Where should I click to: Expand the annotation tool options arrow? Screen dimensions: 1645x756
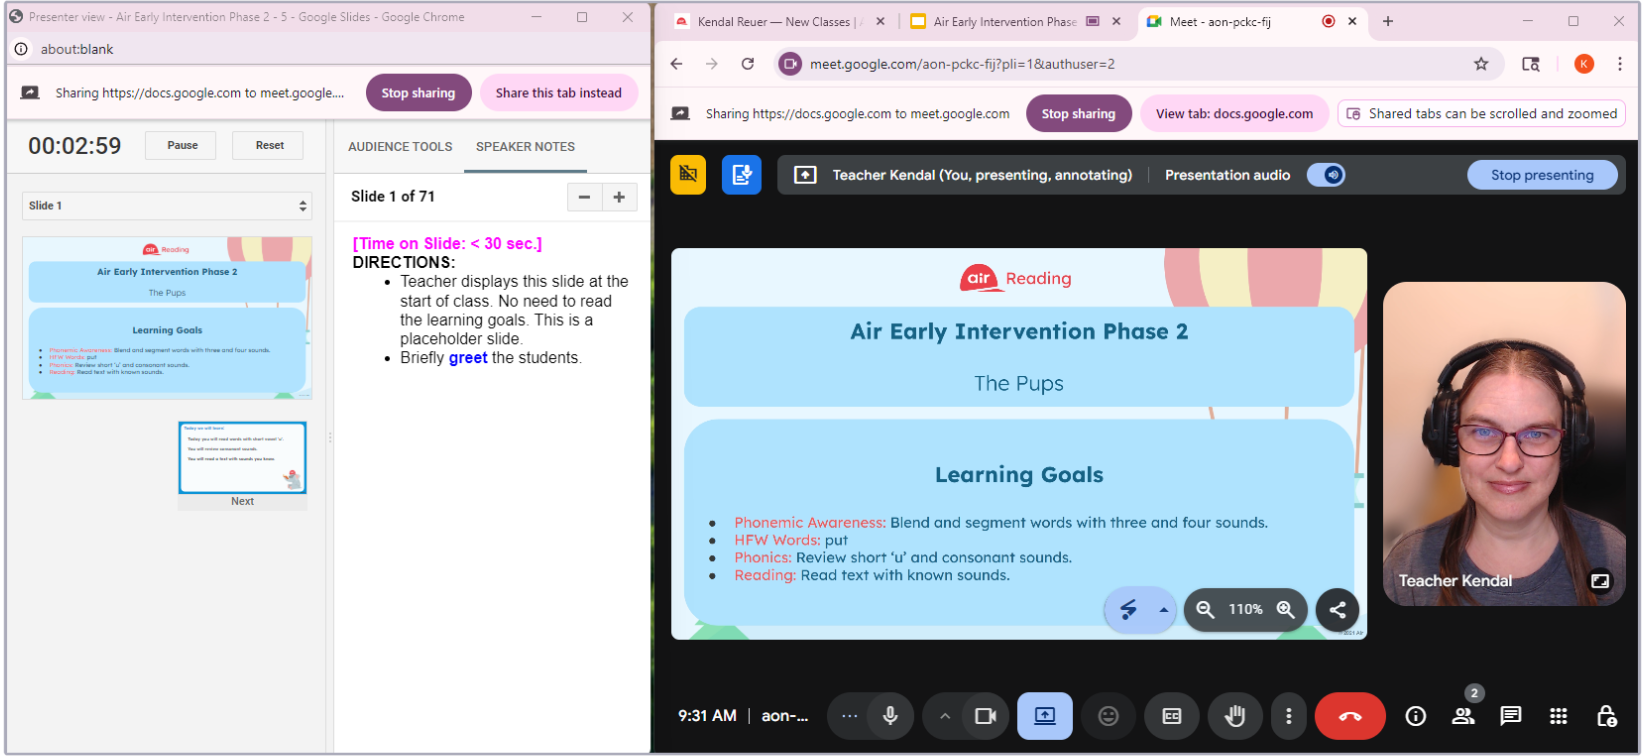point(1163,609)
